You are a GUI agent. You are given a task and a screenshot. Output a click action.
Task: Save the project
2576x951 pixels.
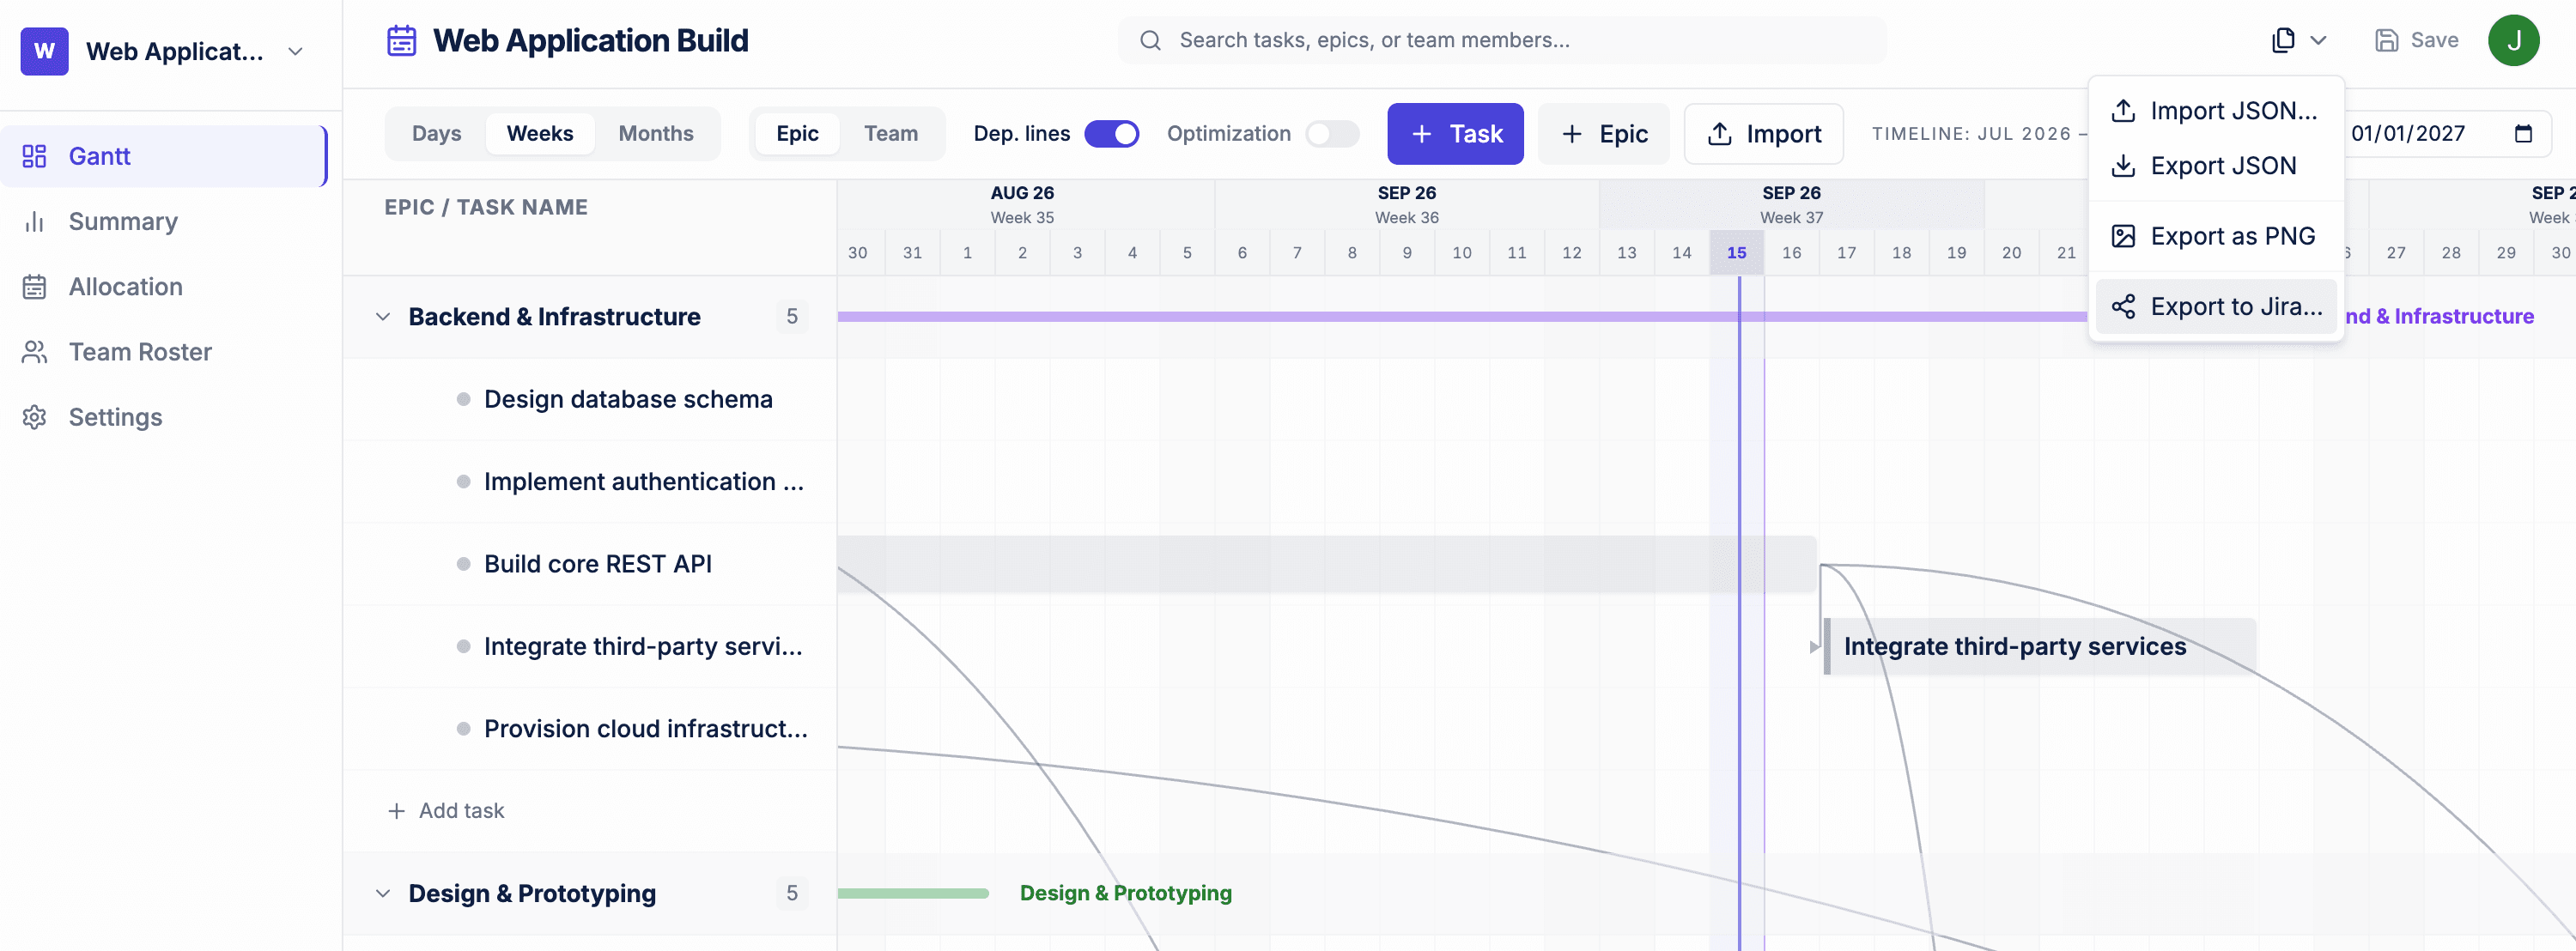pos(2416,40)
